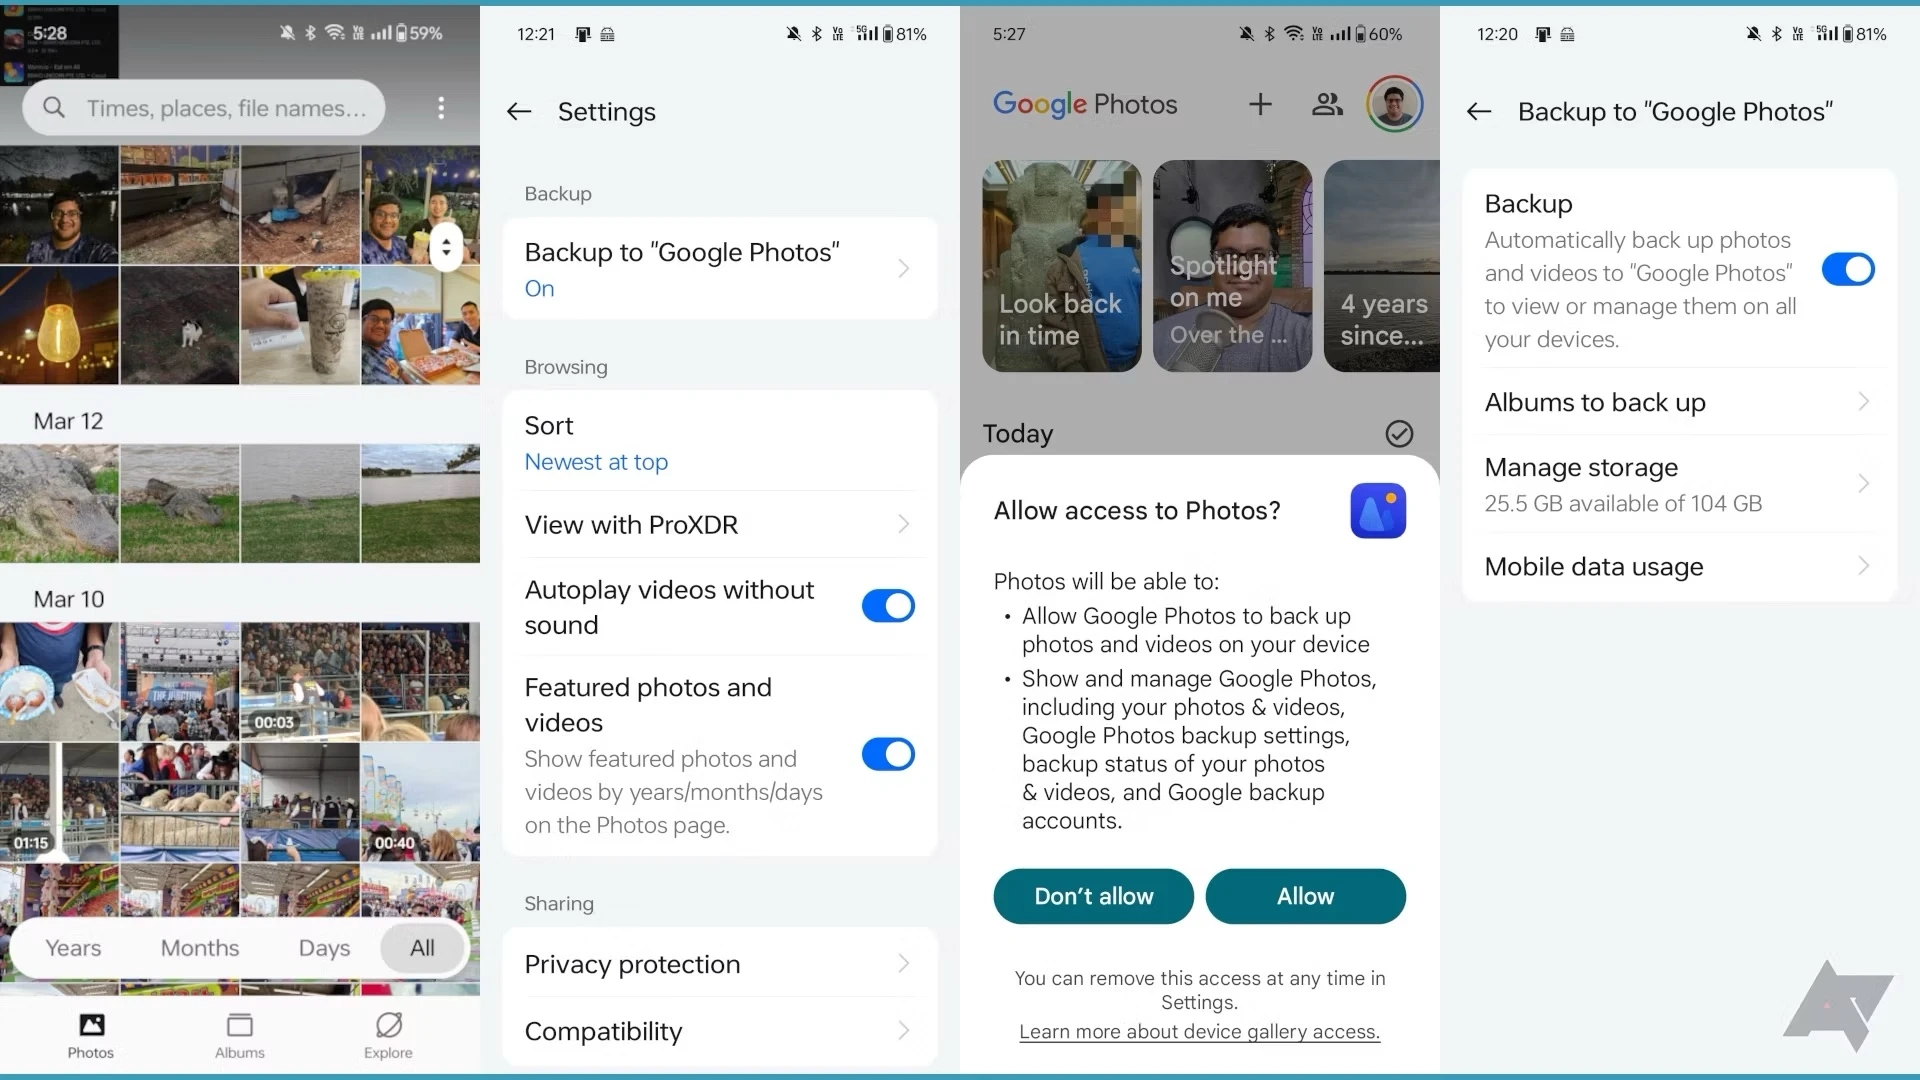Toggle Autoplay videos without sound off
This screenshot has width=1920, height=1080.
coord(887,605)
